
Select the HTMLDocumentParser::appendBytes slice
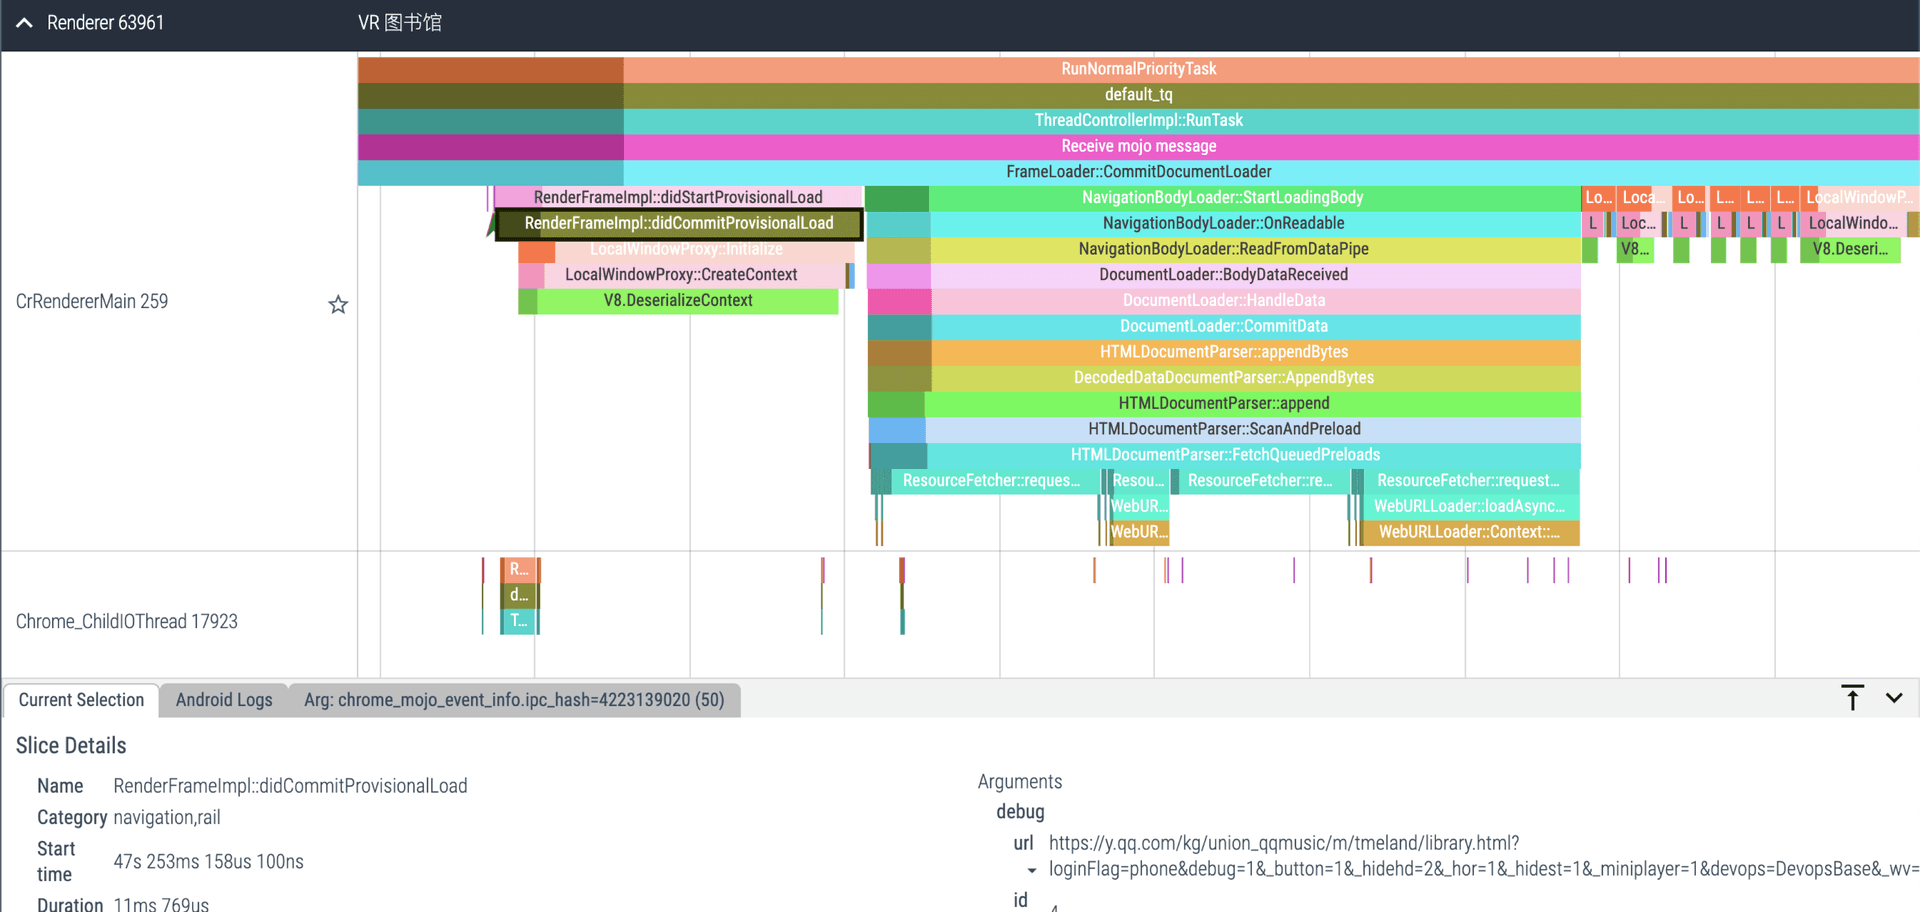1223,352
